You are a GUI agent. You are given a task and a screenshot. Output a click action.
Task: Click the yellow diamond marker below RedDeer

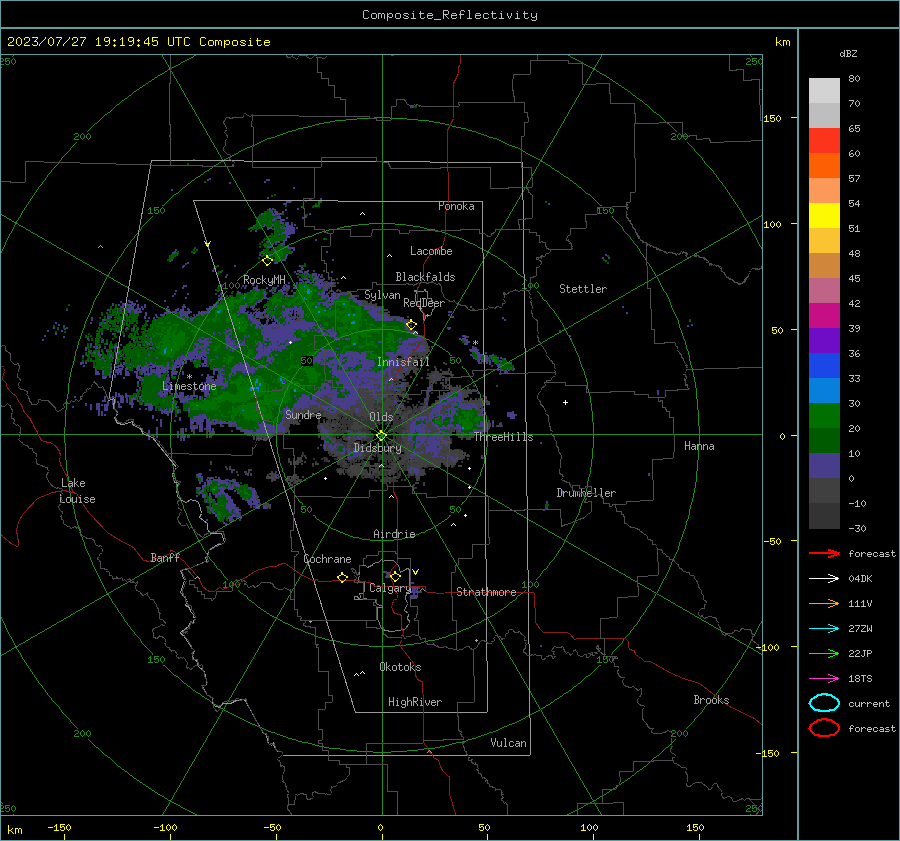tap(412, 325)
